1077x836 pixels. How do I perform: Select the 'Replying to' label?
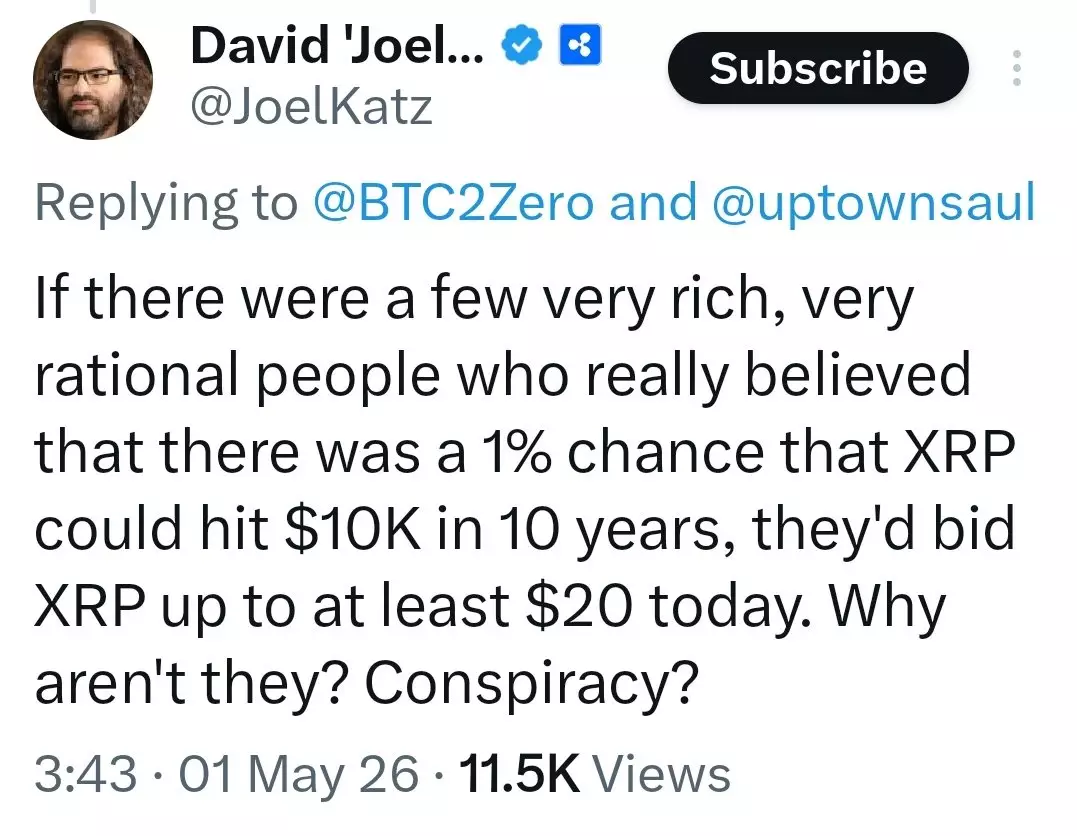pyautogui.click(x=166, y=204)
